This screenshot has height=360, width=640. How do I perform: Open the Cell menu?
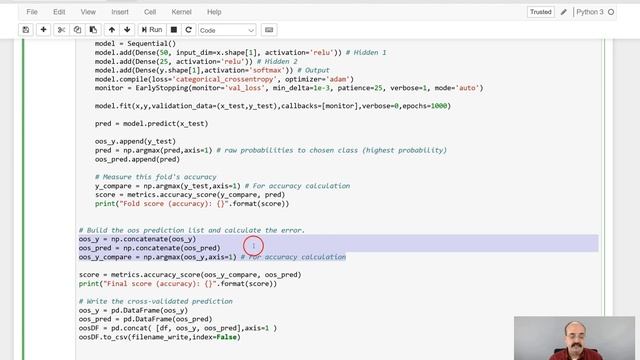pyautogui.click(x=150, y=12)
